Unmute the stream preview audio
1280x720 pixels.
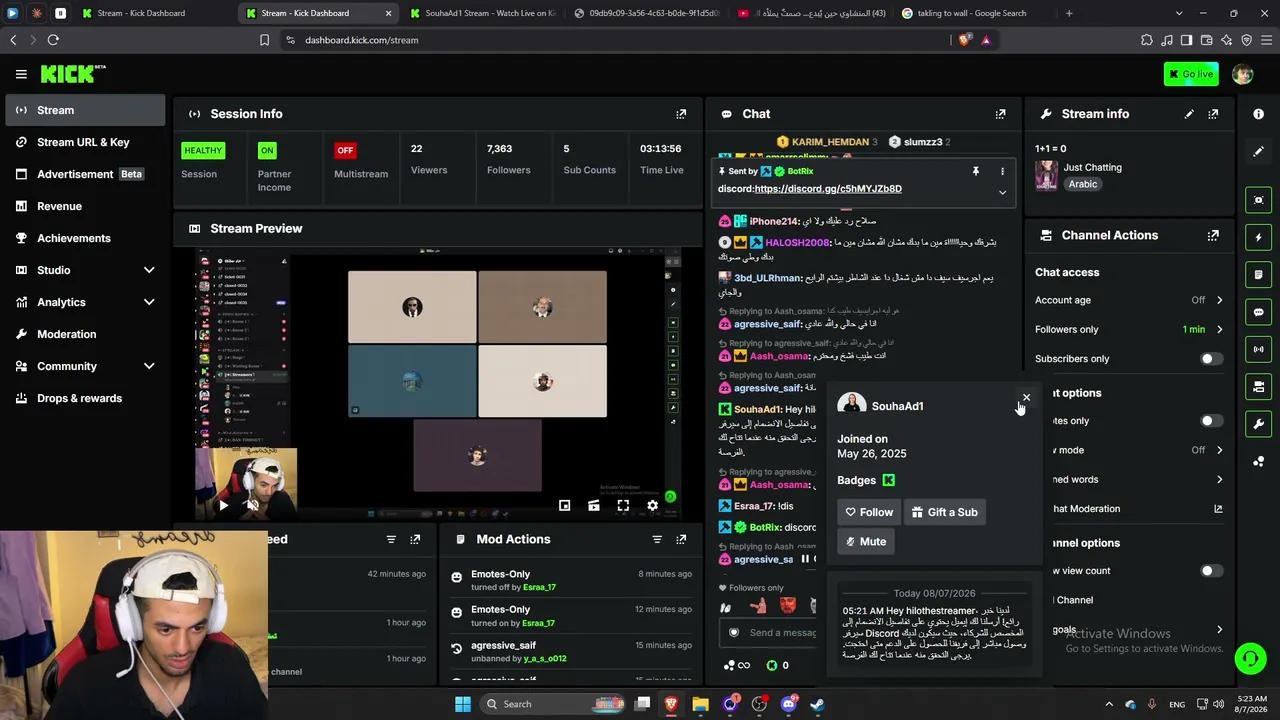(253, 506)
